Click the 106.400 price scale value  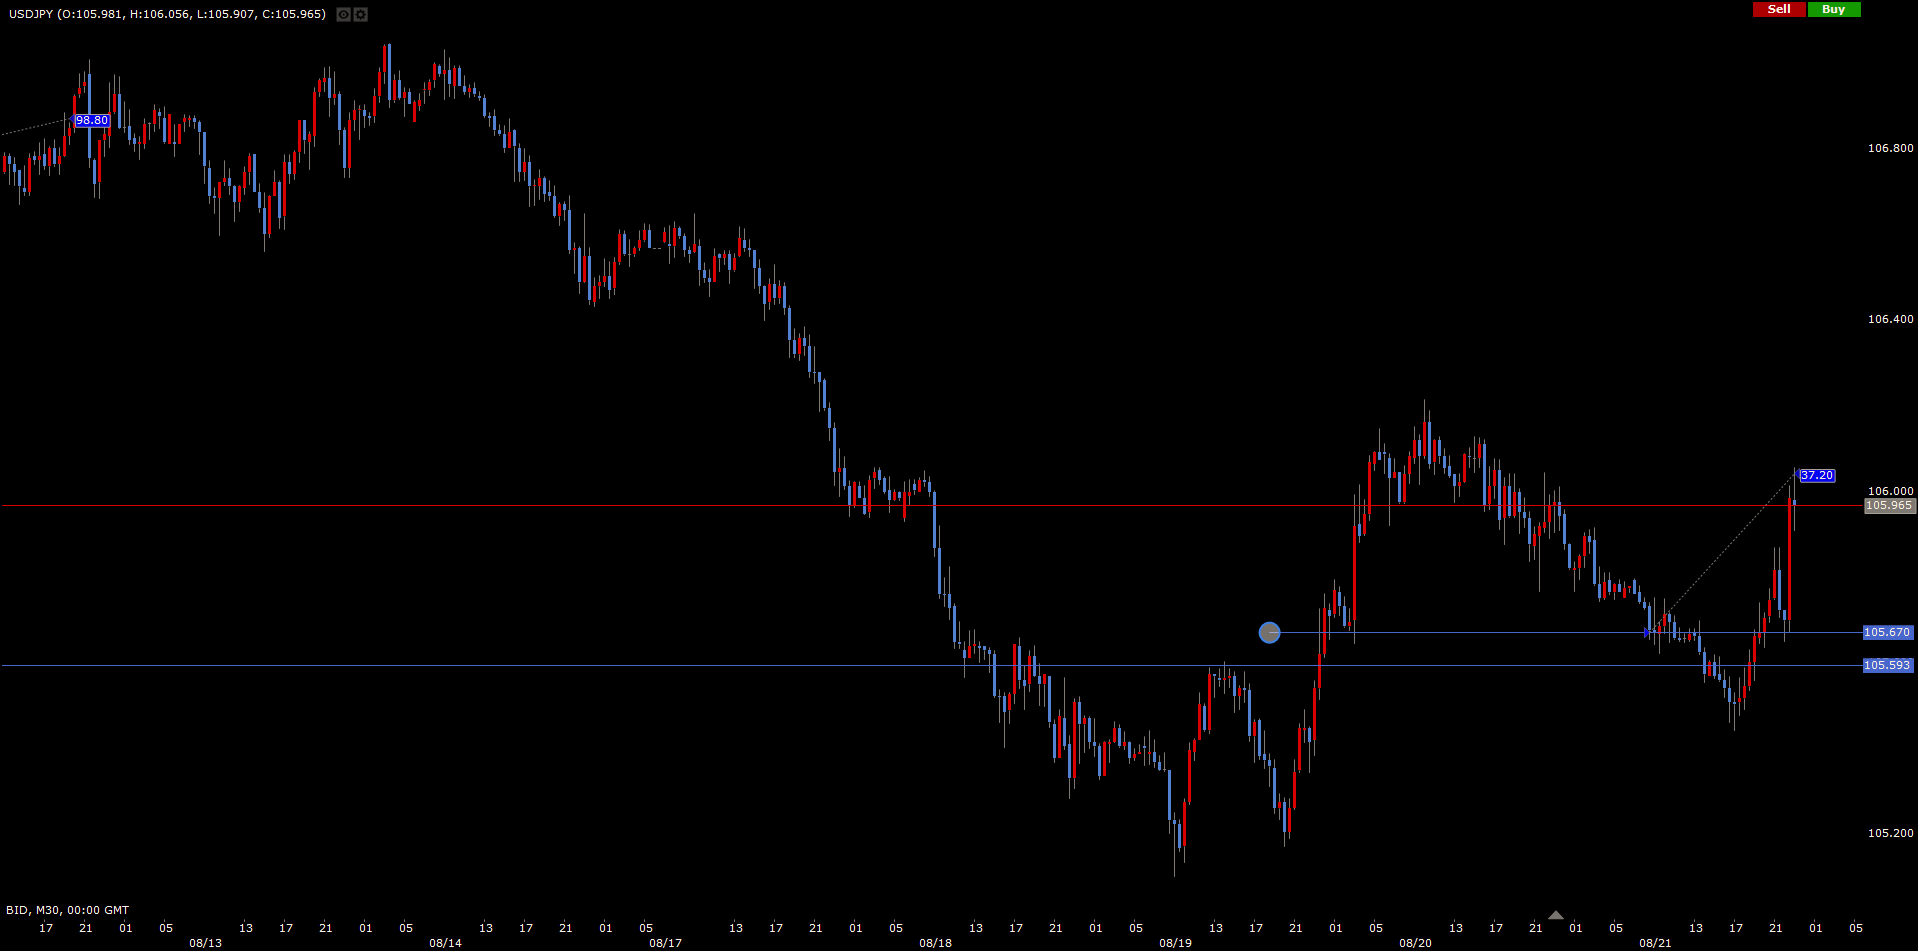coord(1890,319)
